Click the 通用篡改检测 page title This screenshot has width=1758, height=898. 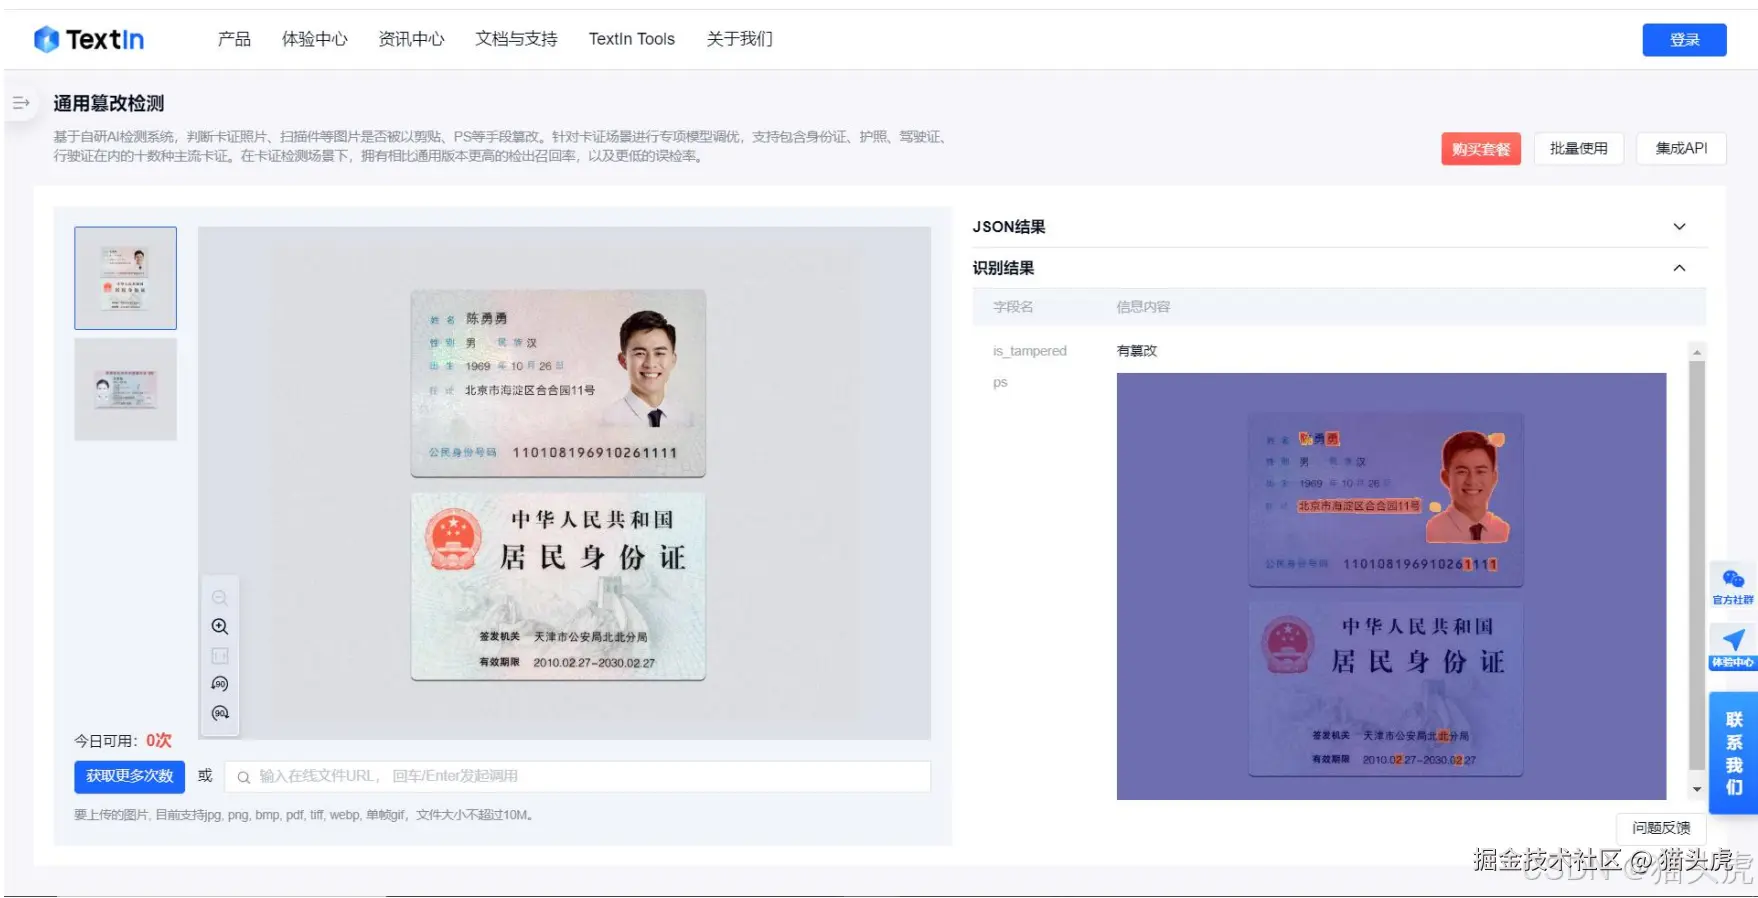[x=109, y=103]
